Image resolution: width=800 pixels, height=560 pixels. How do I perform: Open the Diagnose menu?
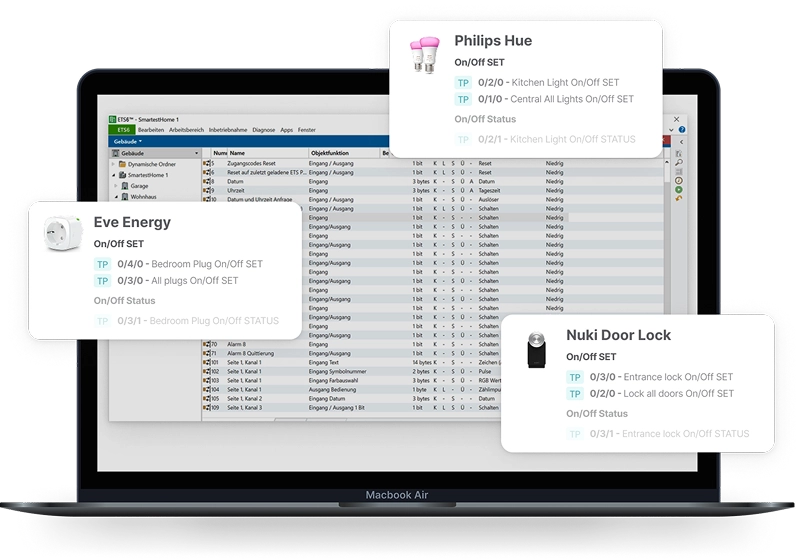264,130
